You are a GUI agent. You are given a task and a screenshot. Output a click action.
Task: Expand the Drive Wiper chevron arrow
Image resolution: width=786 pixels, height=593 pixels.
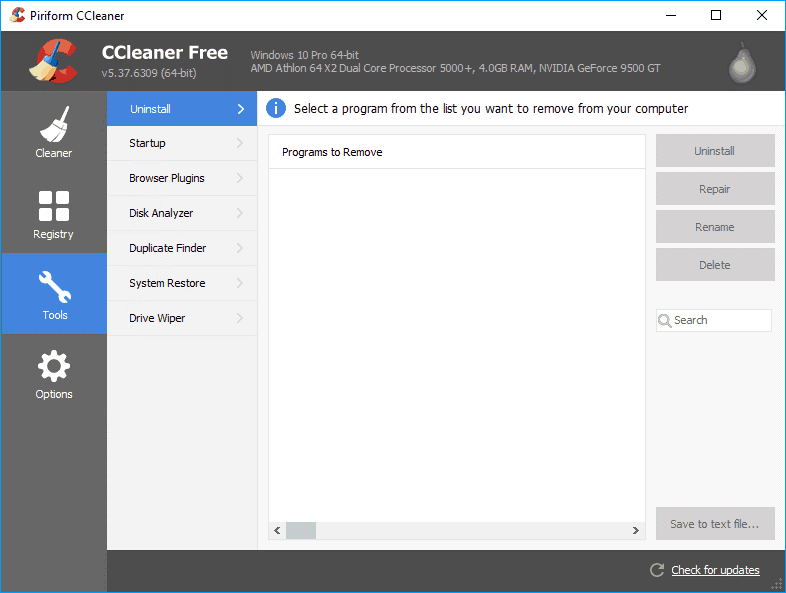(240, 318)
